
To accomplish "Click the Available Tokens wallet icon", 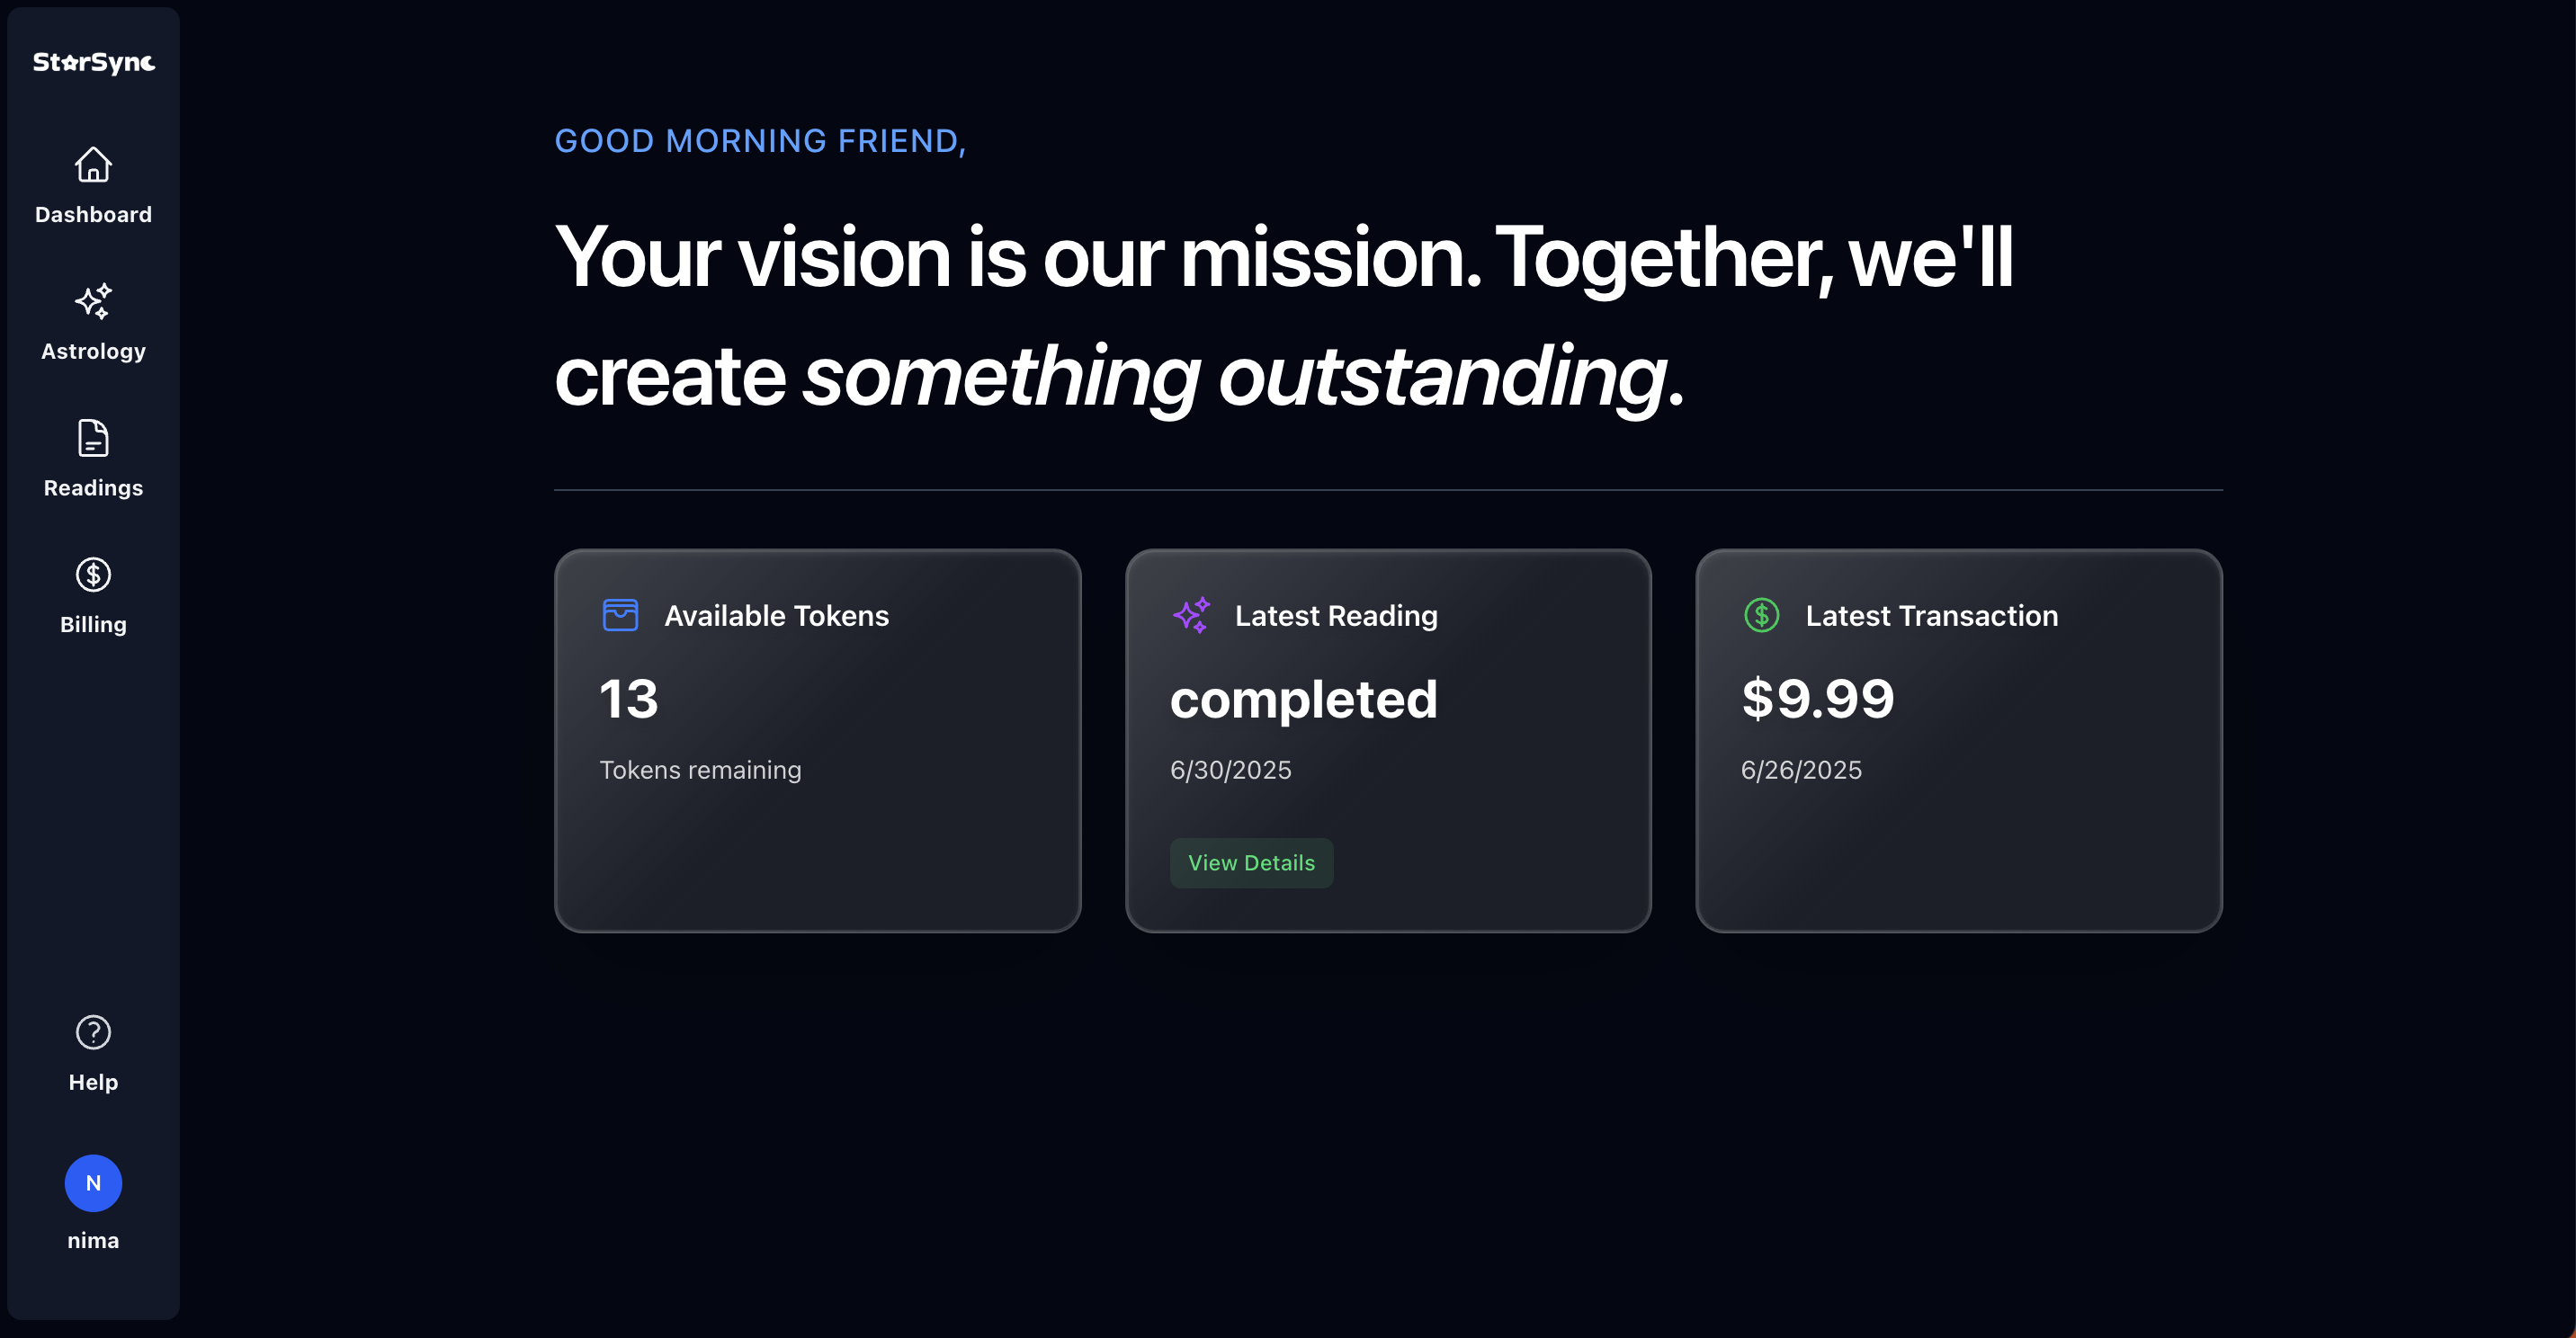I will (620, 615).
